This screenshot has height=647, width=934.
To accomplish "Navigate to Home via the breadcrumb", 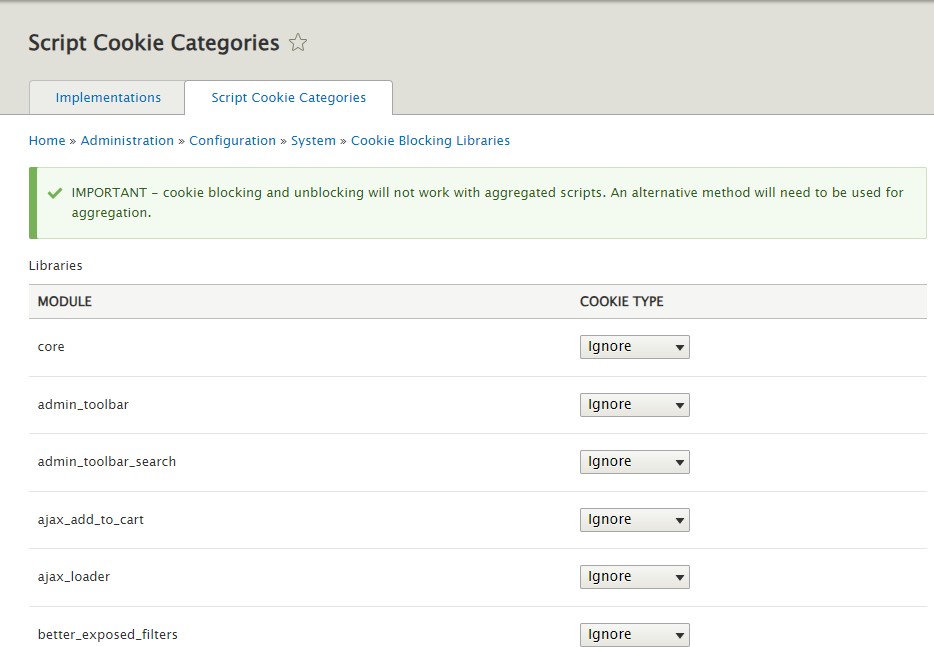I will click(x=46, y=140).
